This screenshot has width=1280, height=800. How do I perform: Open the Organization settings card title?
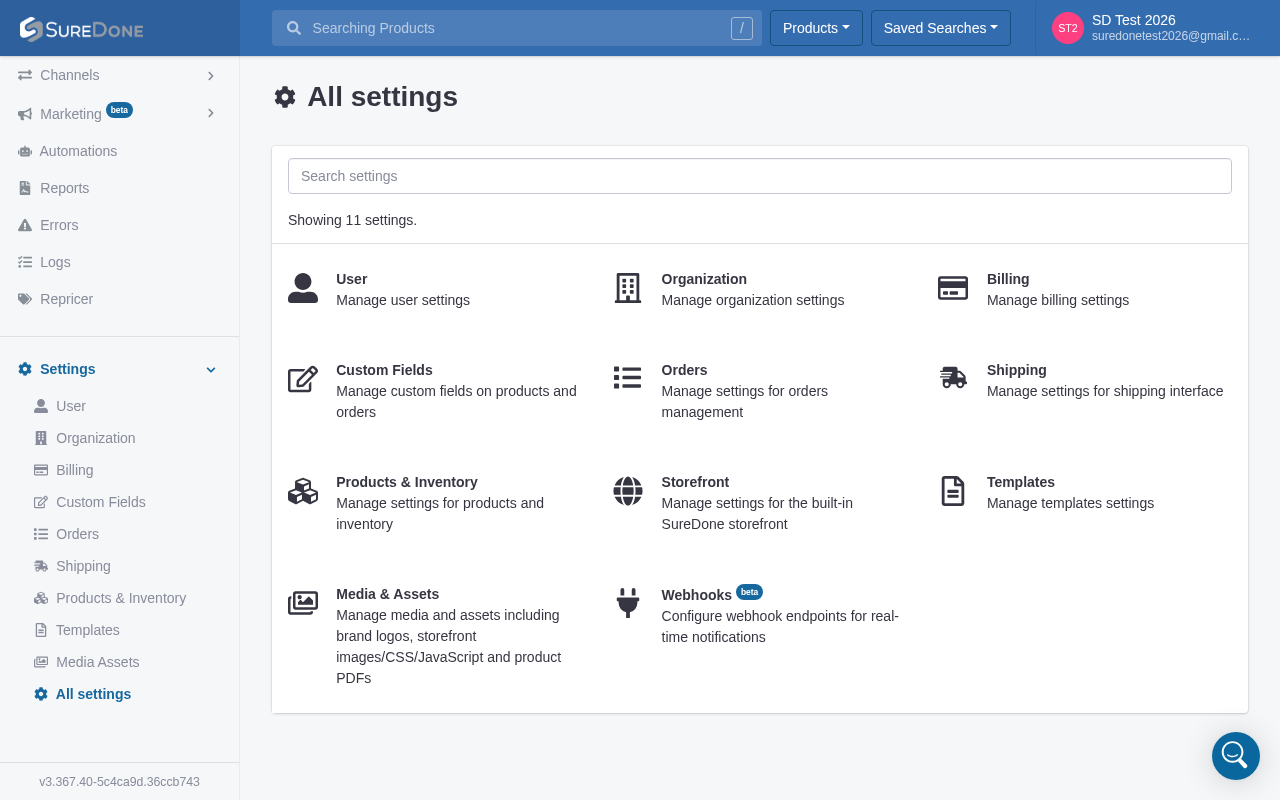704,279
